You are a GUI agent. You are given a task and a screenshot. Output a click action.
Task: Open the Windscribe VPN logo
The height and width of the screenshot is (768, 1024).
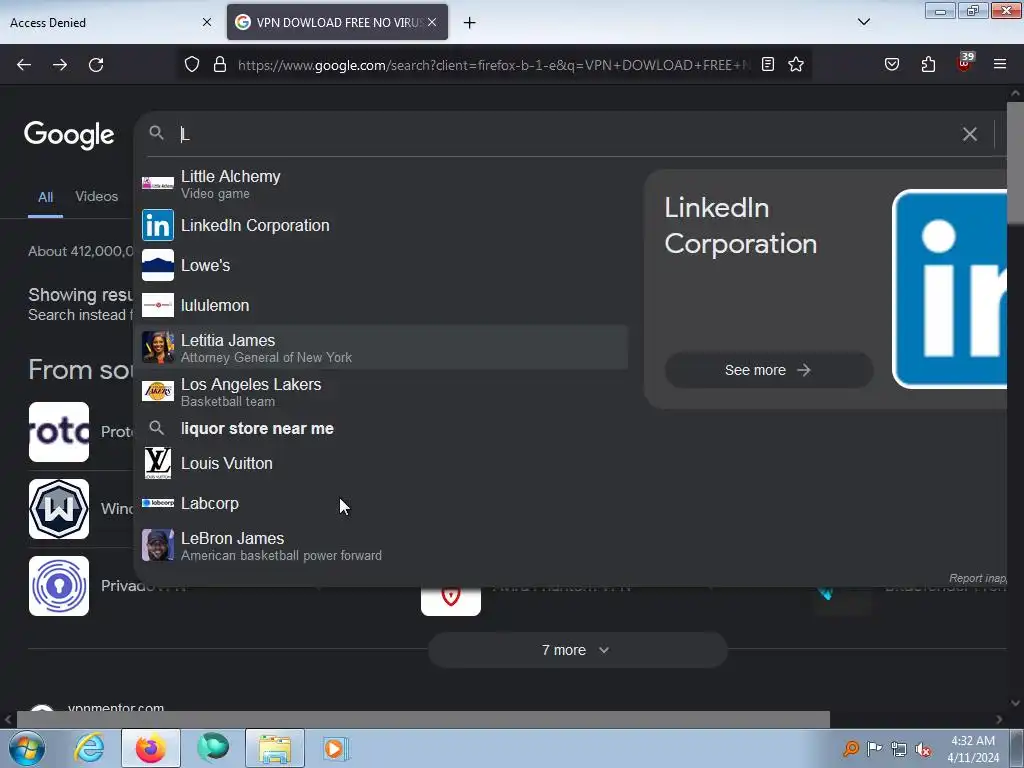tap(59, 509)
